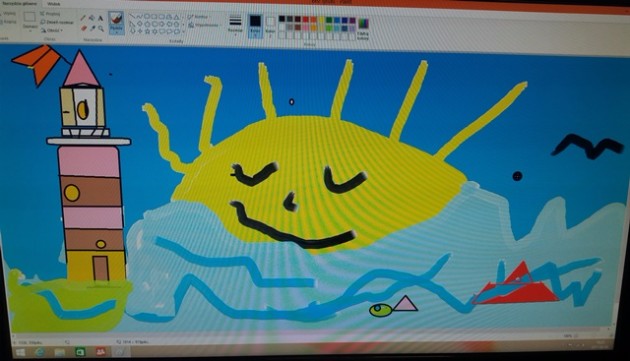The height and width of the screenshot is (361, 630).
Task: Activate the Eraser tool
Action: 84,28
